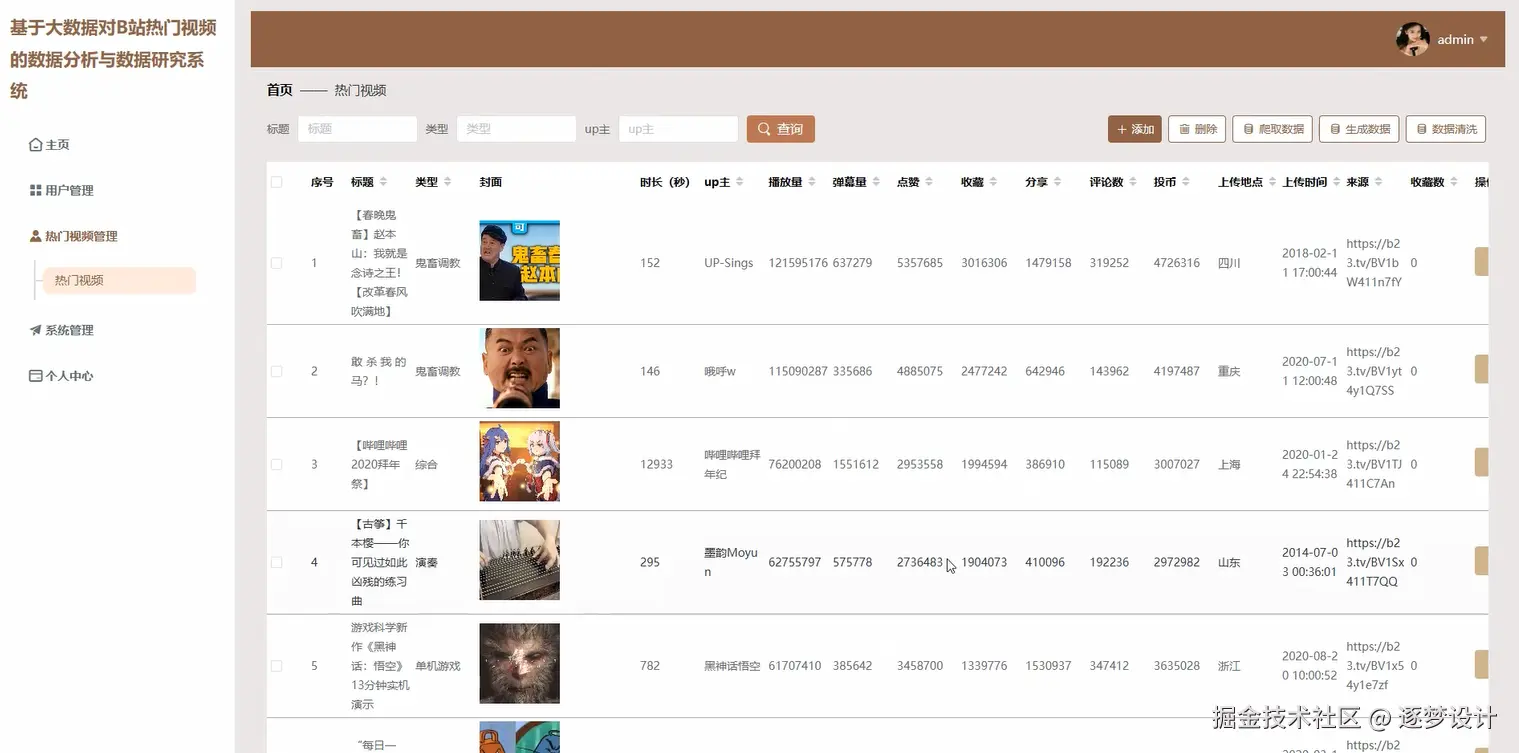Focus the 标题 filter input field
This screenshot has height=753, width=1519.
357,129
